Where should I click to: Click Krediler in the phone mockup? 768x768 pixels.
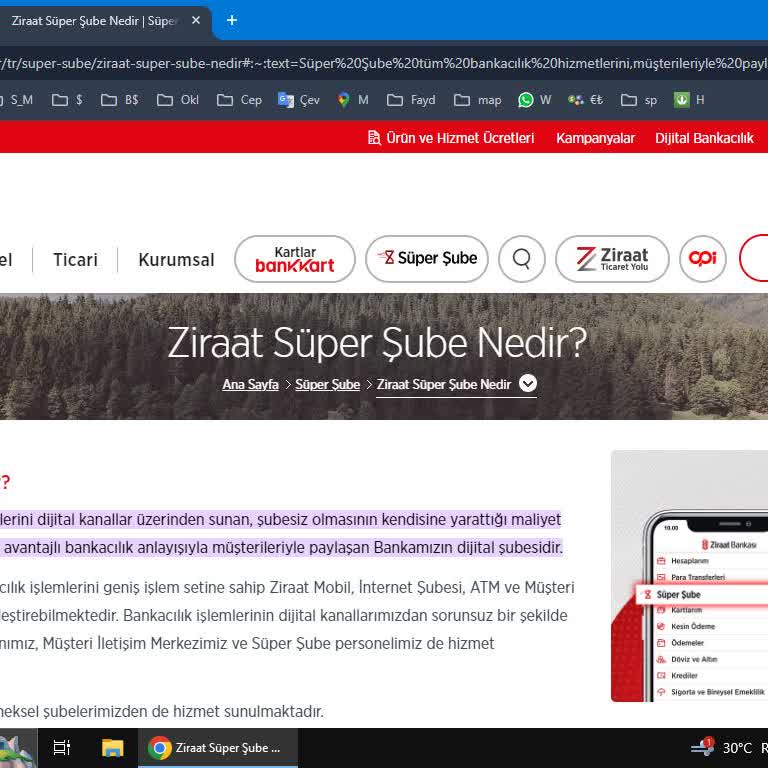[x=684, y=675]
